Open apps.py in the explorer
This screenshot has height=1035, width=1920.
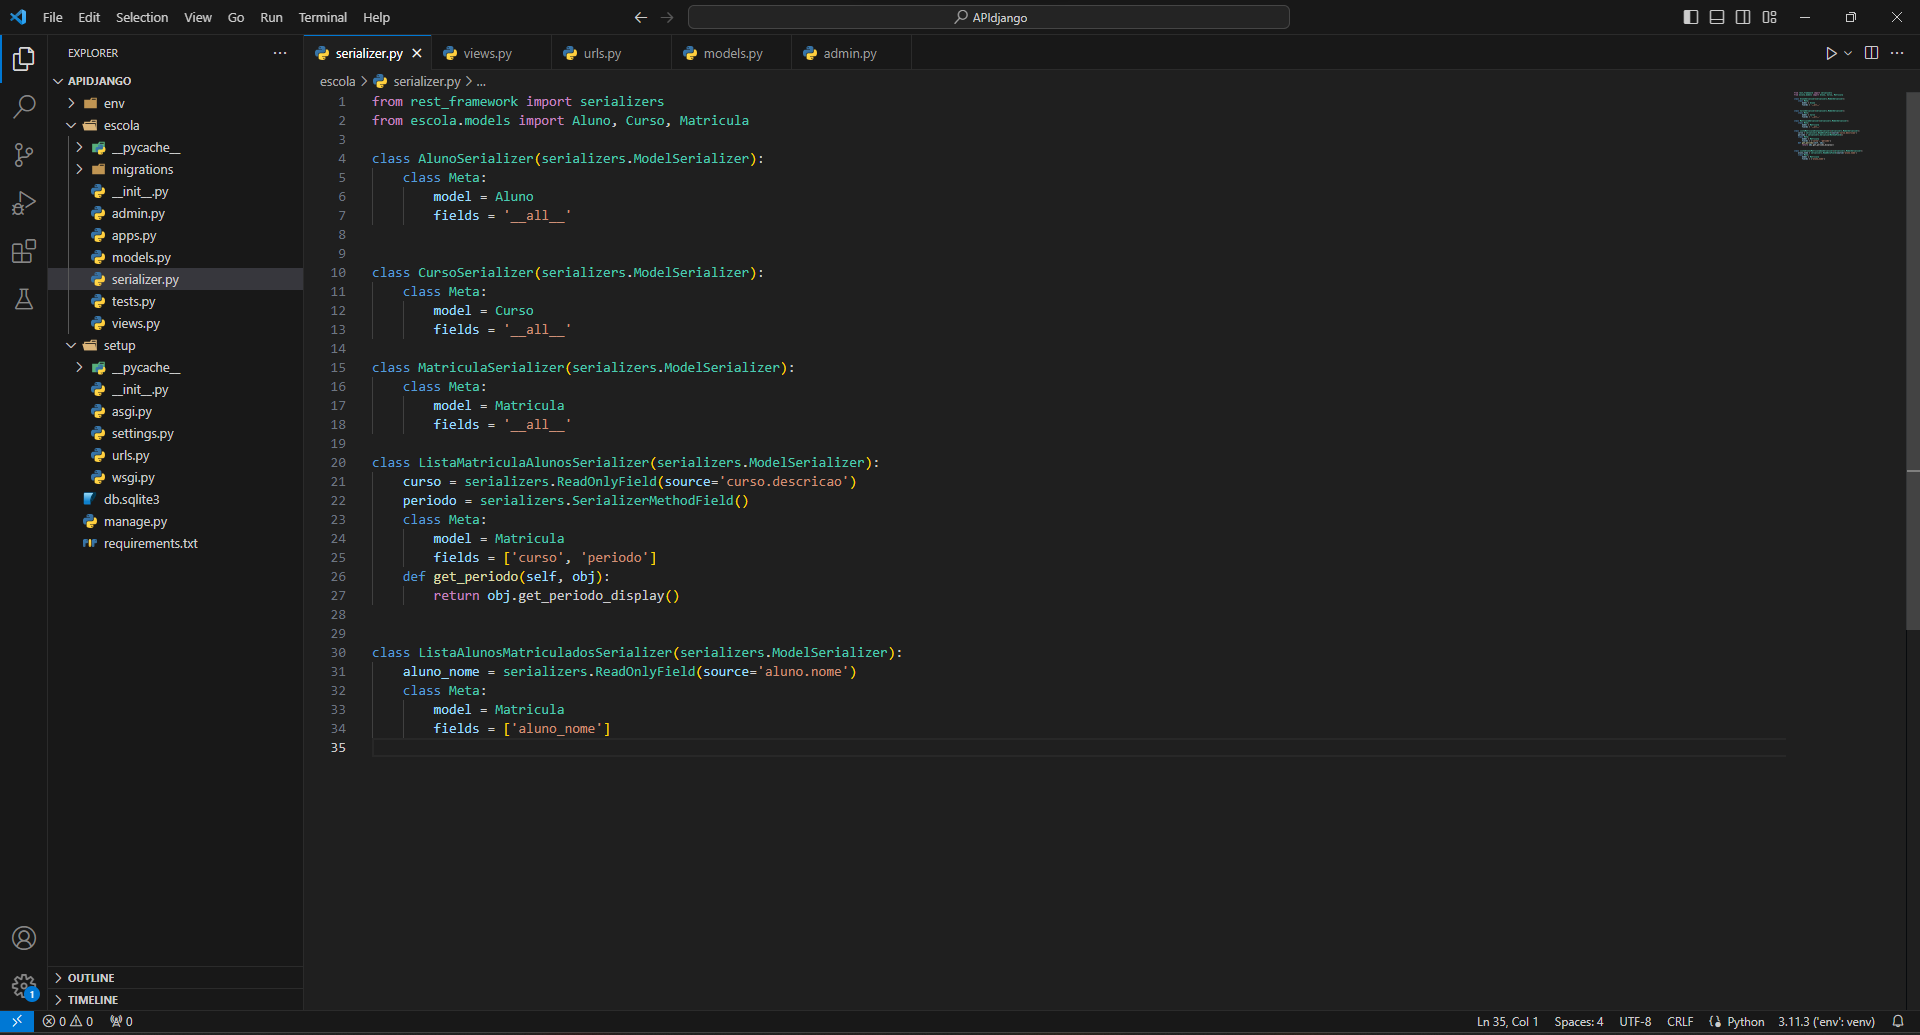tap(134, 235)
